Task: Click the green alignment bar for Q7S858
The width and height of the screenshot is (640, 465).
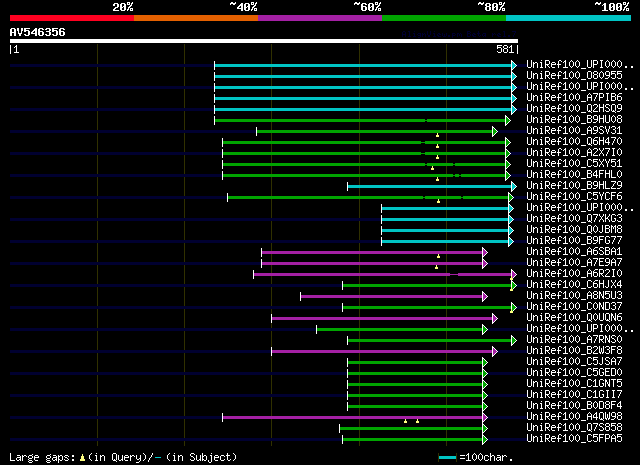Action: coord(411,429)
